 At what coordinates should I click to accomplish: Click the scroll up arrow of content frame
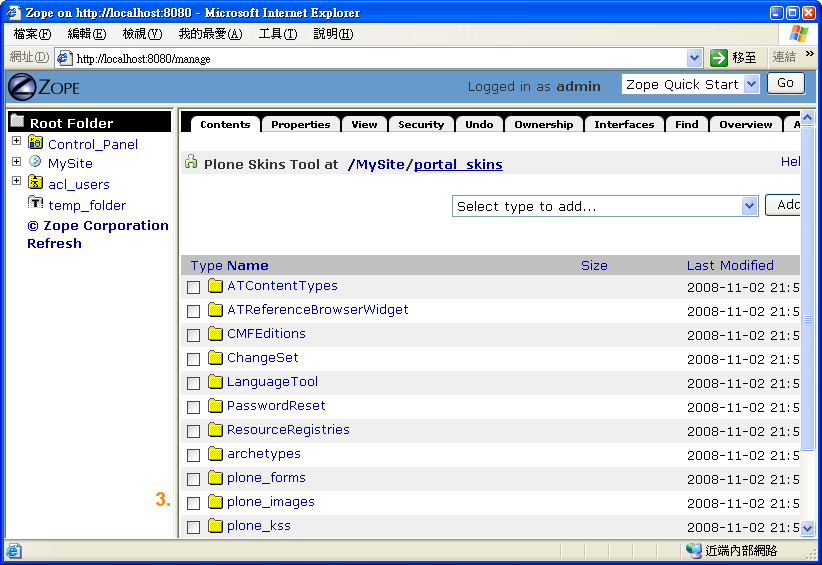[807, 118]
